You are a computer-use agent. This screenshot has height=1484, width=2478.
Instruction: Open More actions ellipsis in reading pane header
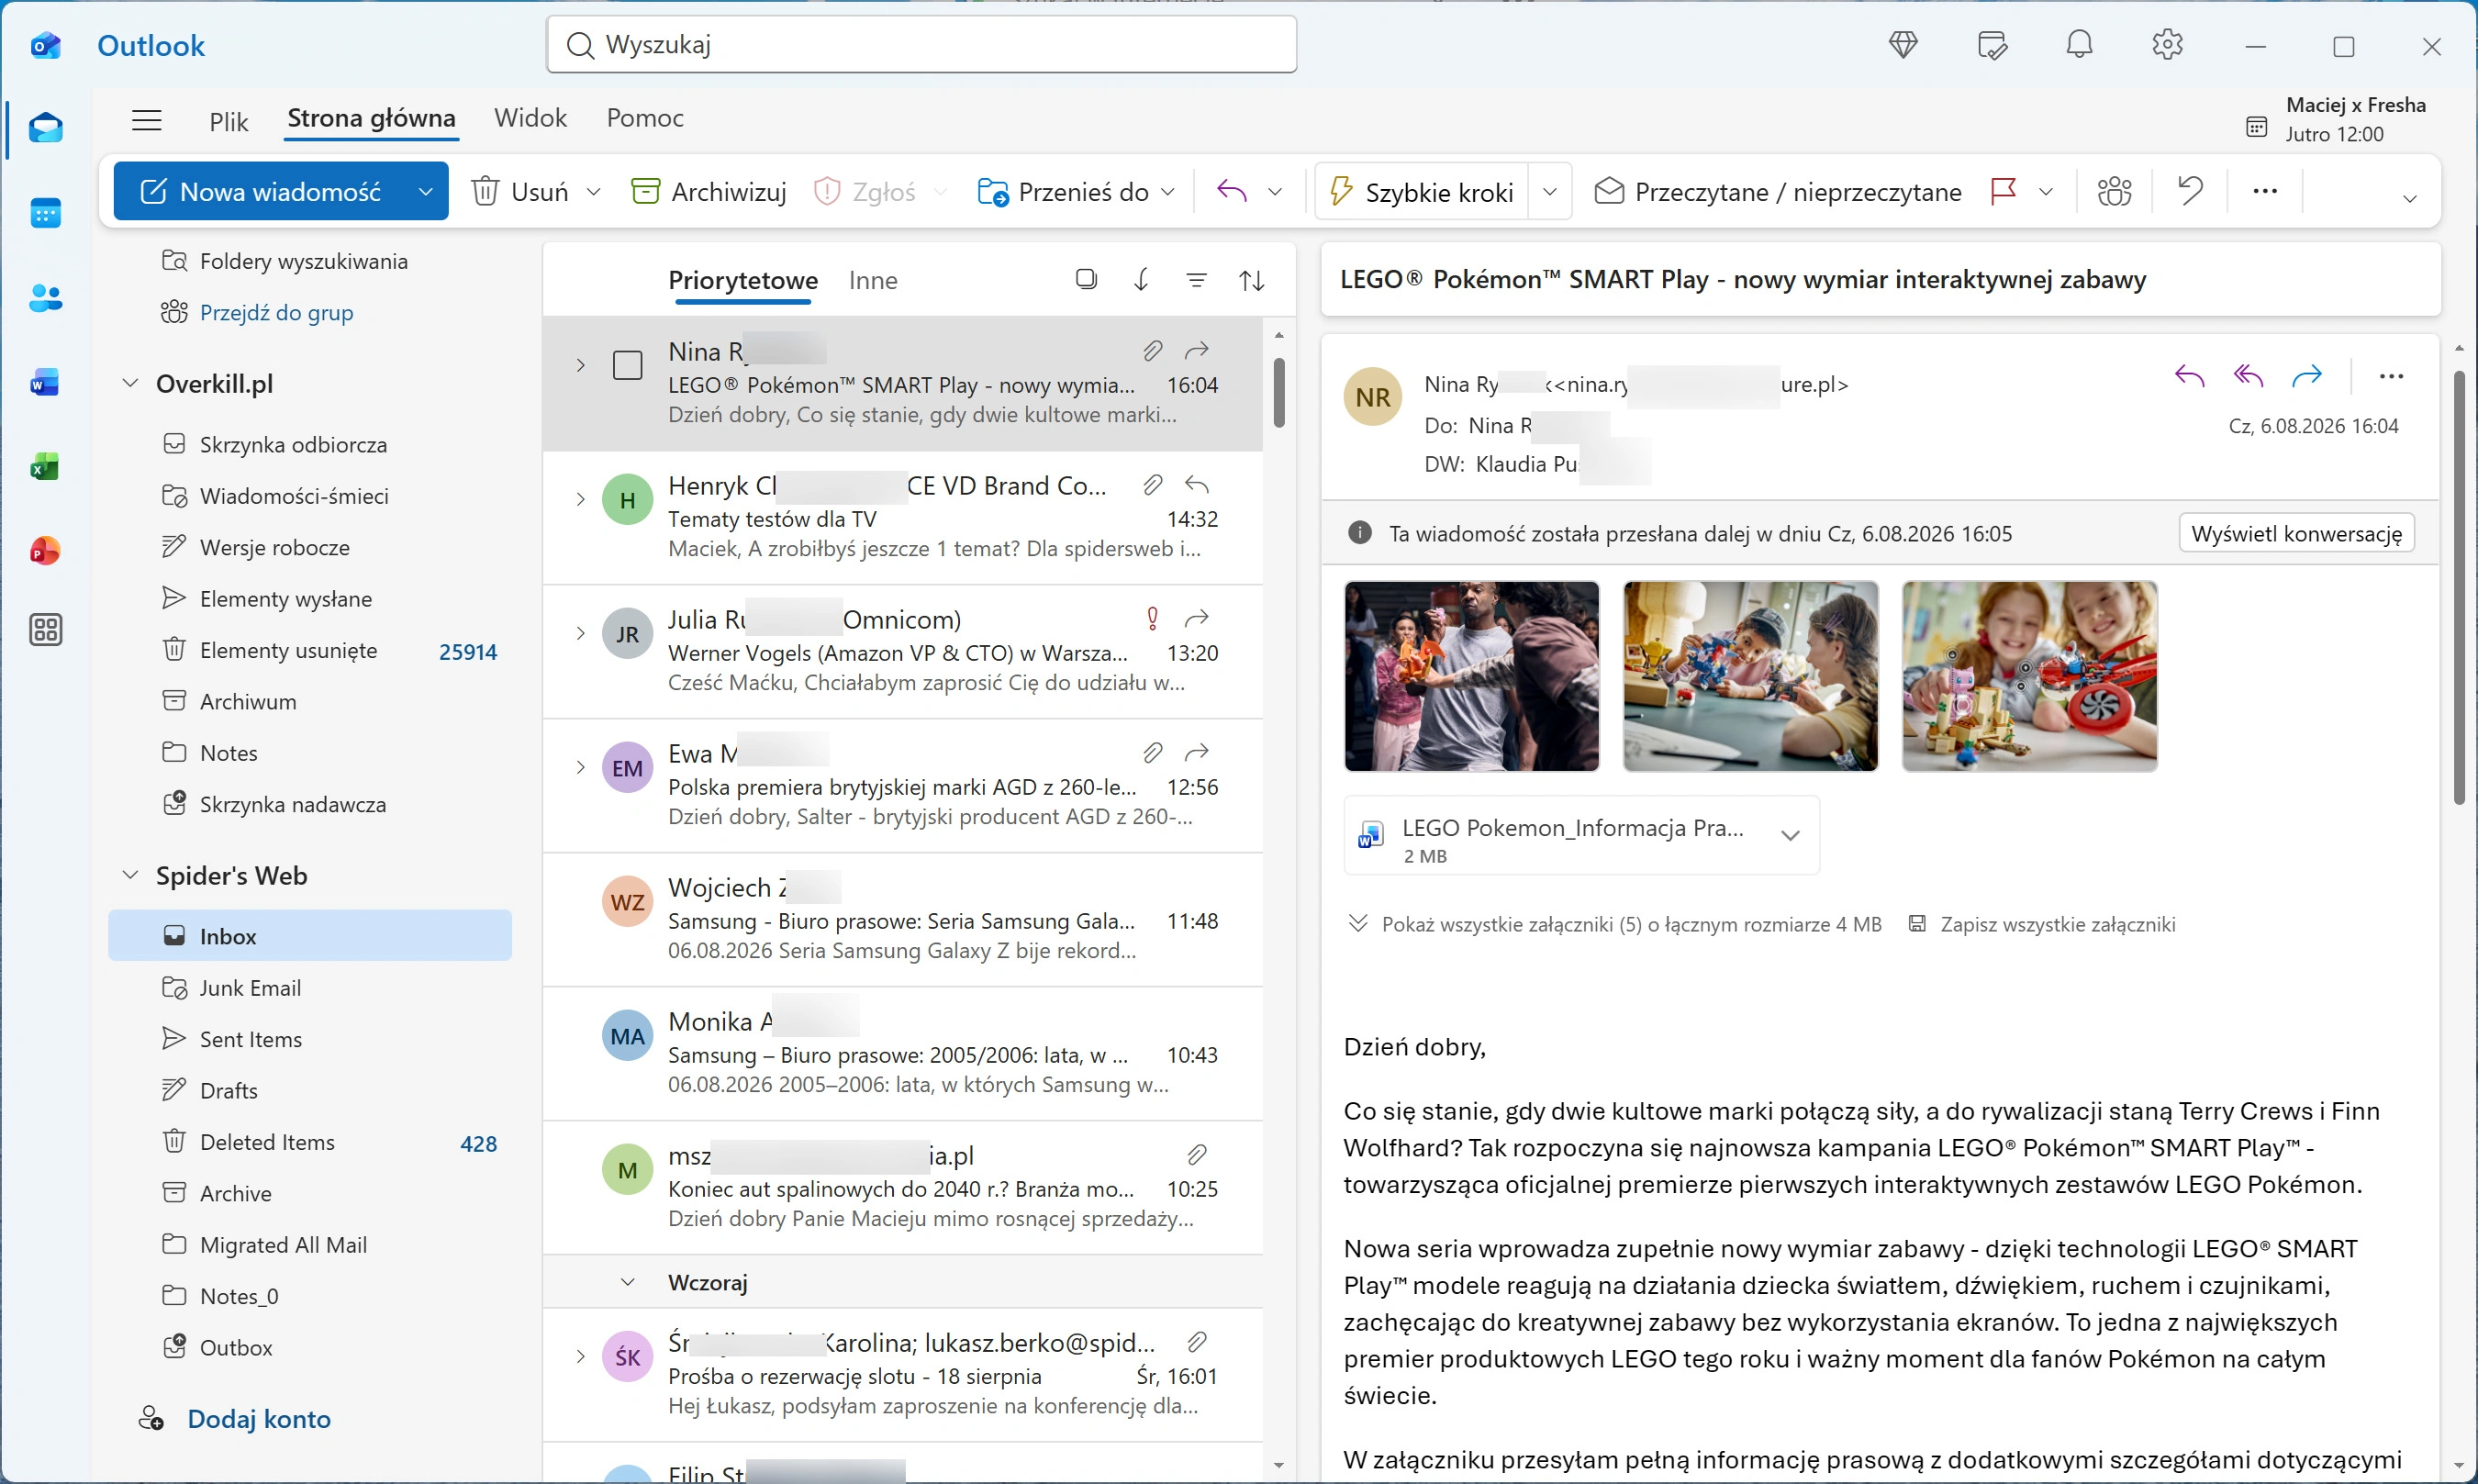[x=2391, y=376]
